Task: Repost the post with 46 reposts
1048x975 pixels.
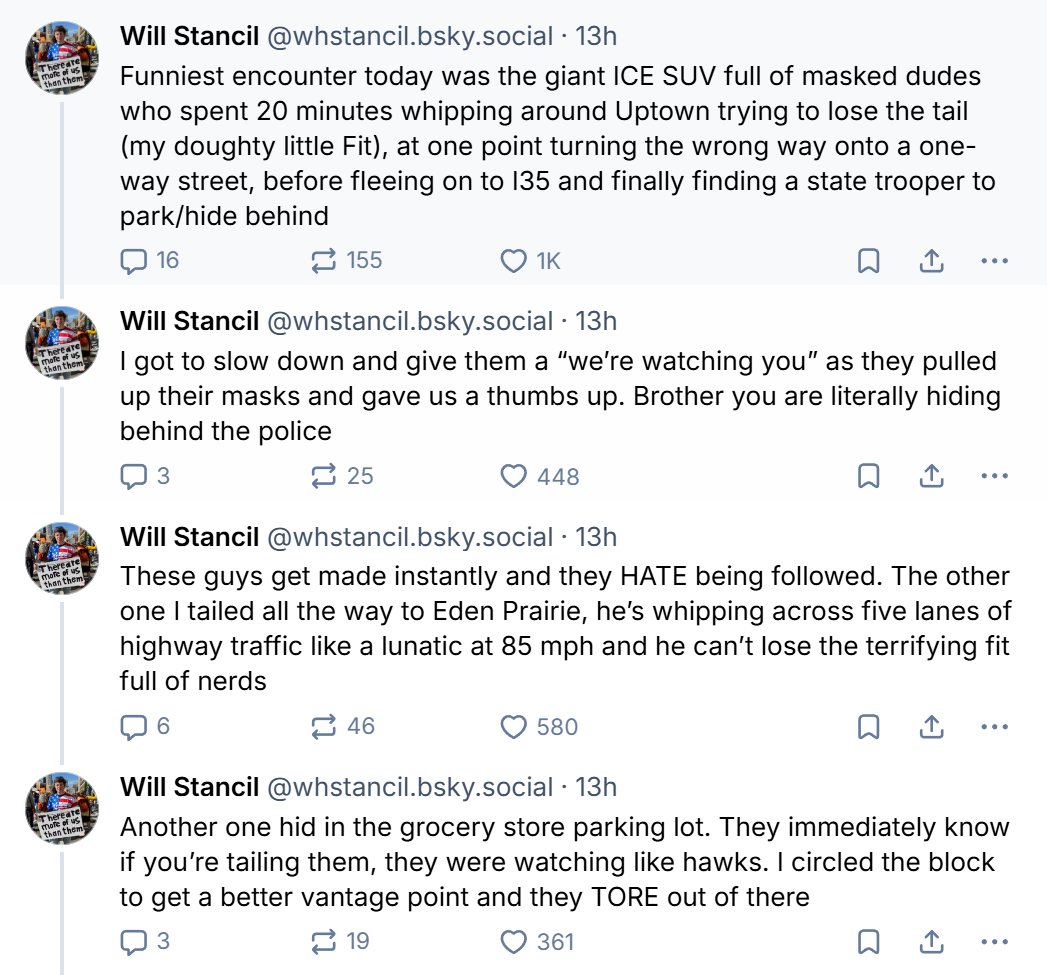Action: coord(324,726)
